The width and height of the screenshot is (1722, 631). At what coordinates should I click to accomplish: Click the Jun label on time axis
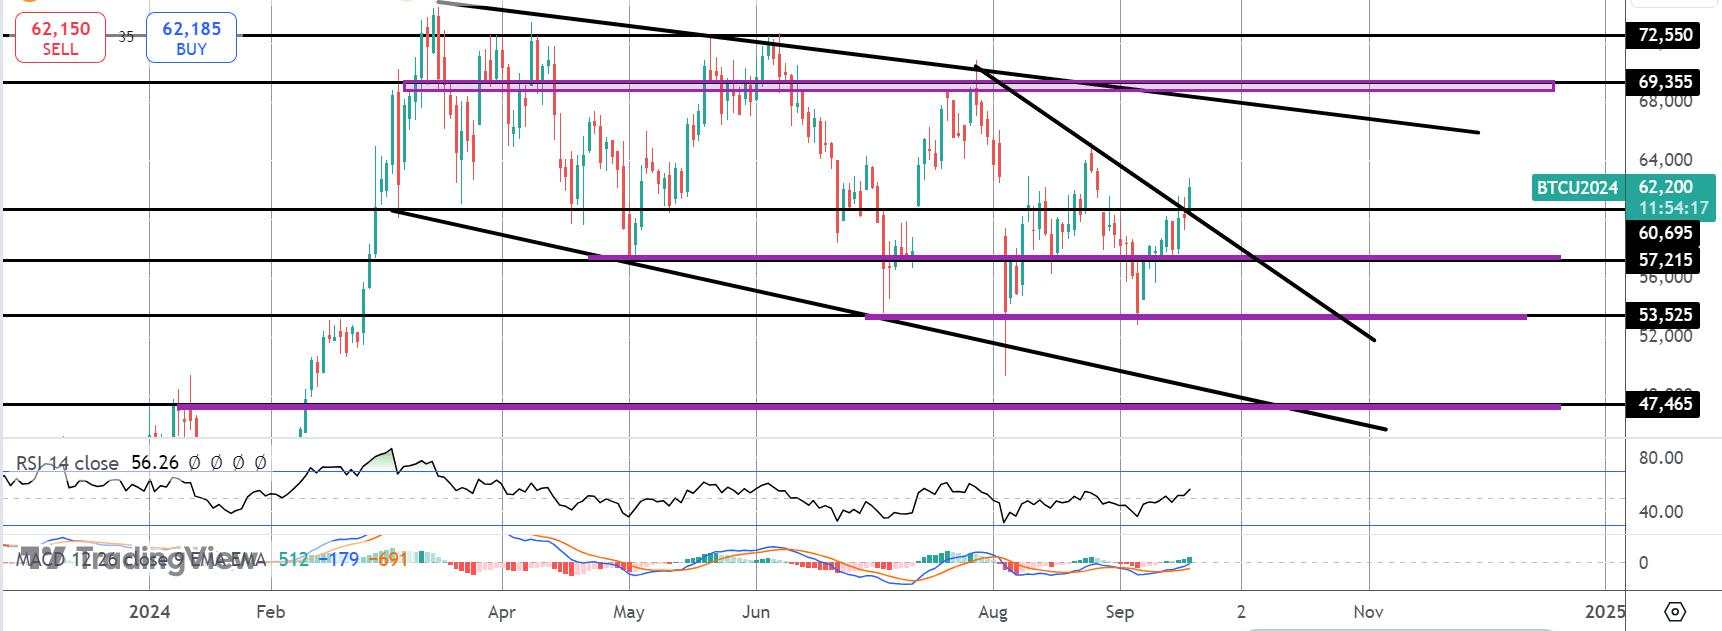pos(756,611)
